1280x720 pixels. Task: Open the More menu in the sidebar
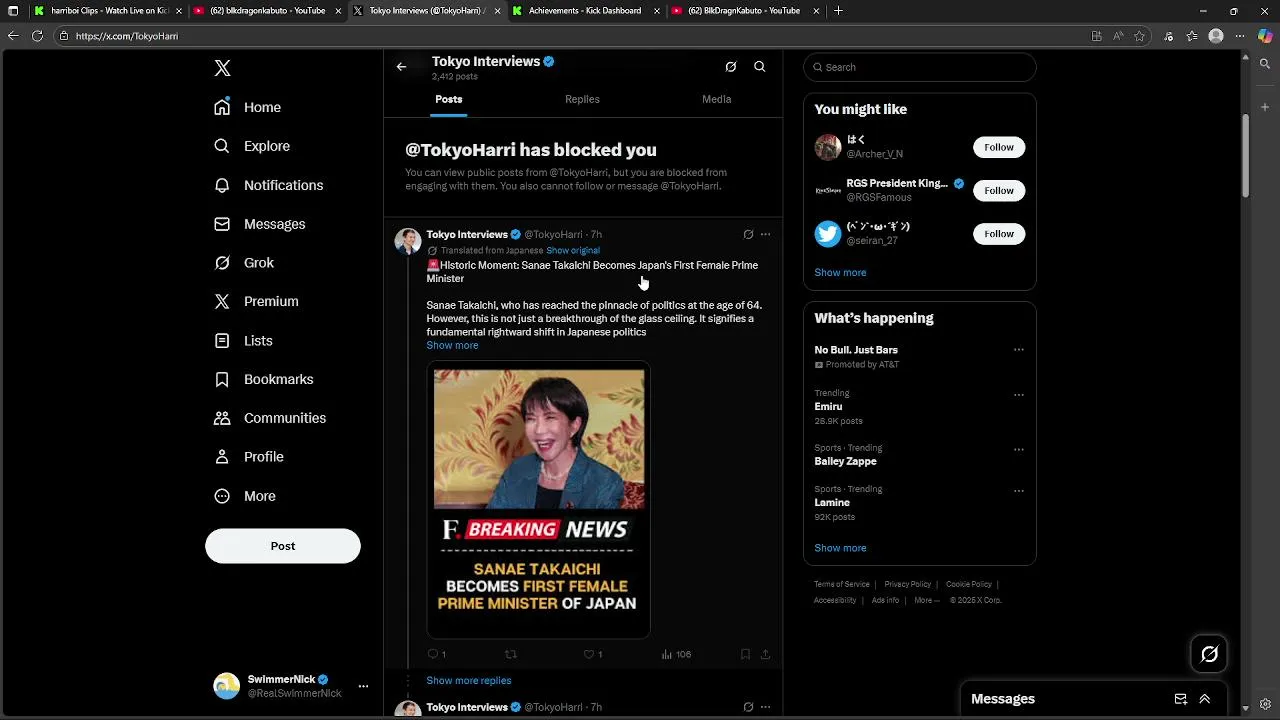coord(245,496)
